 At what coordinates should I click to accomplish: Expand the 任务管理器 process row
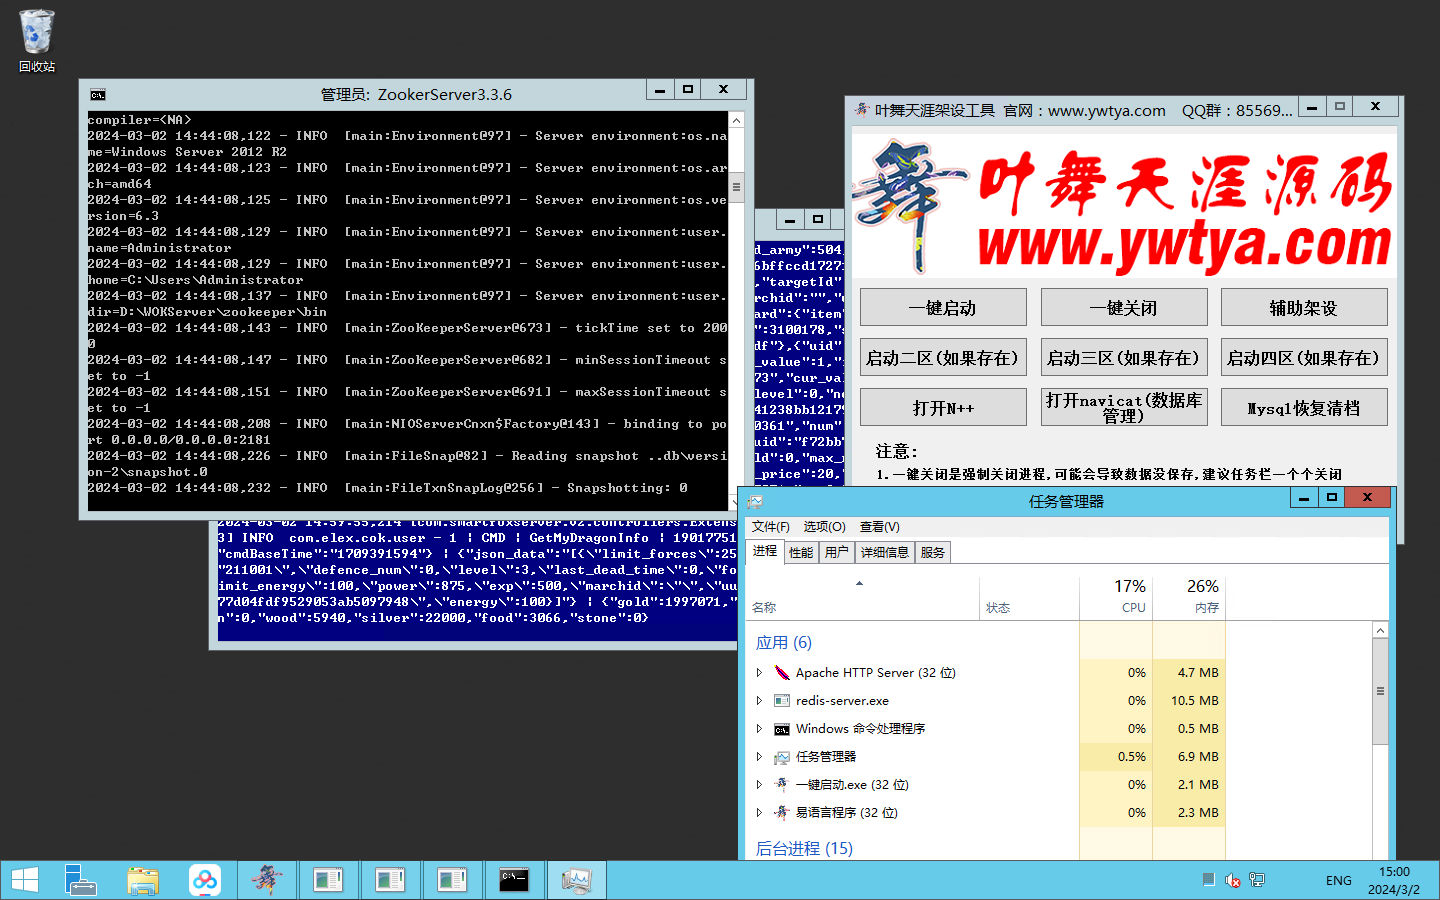point(759,757)
